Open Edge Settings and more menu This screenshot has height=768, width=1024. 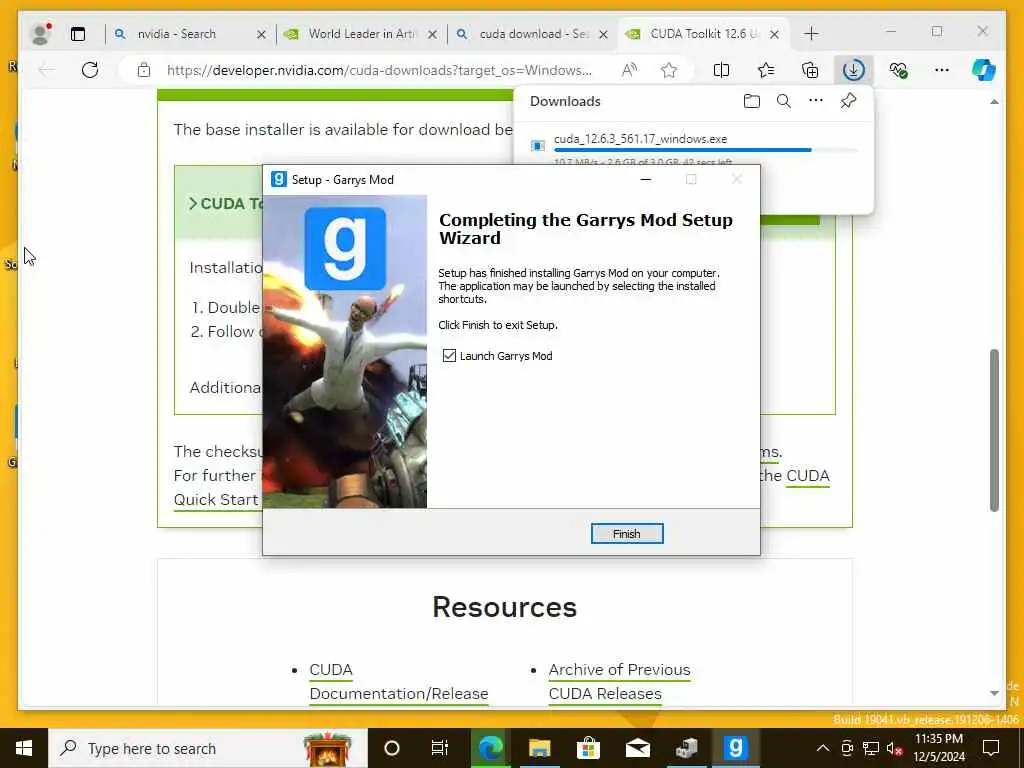pyautogui.click(x=942, y=70)
